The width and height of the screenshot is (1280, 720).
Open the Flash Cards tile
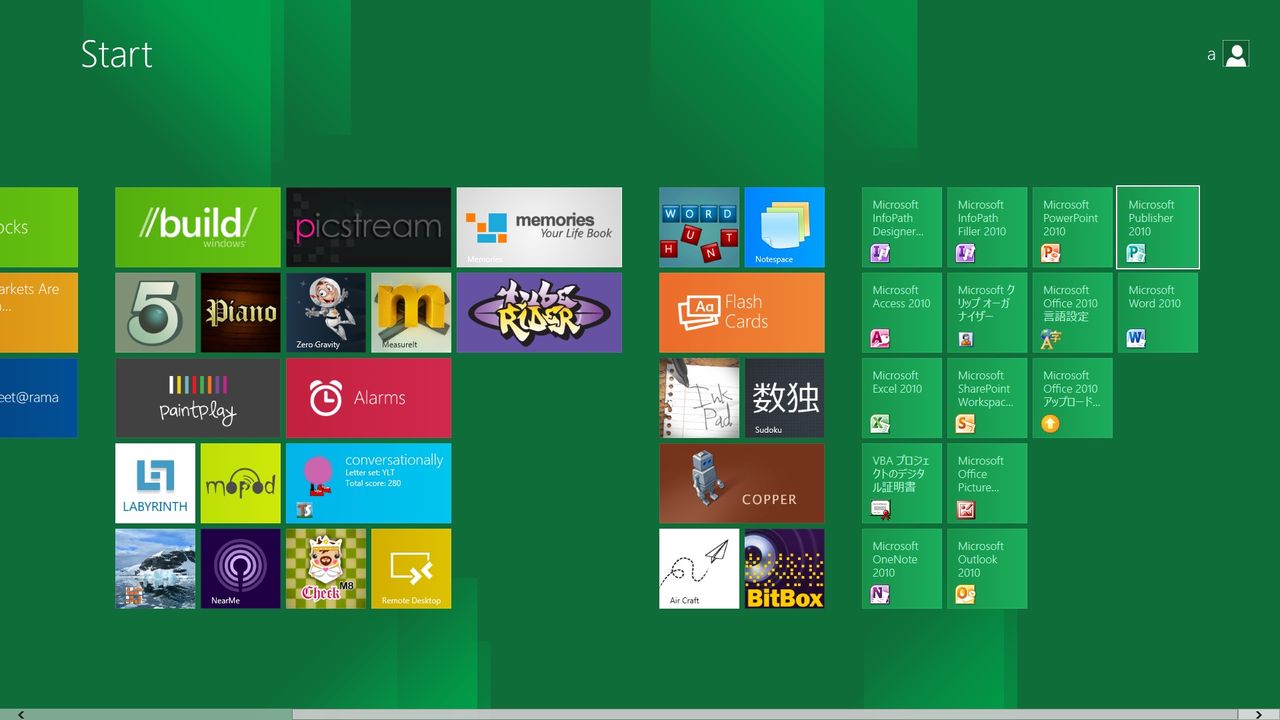[x=742, y=313]
